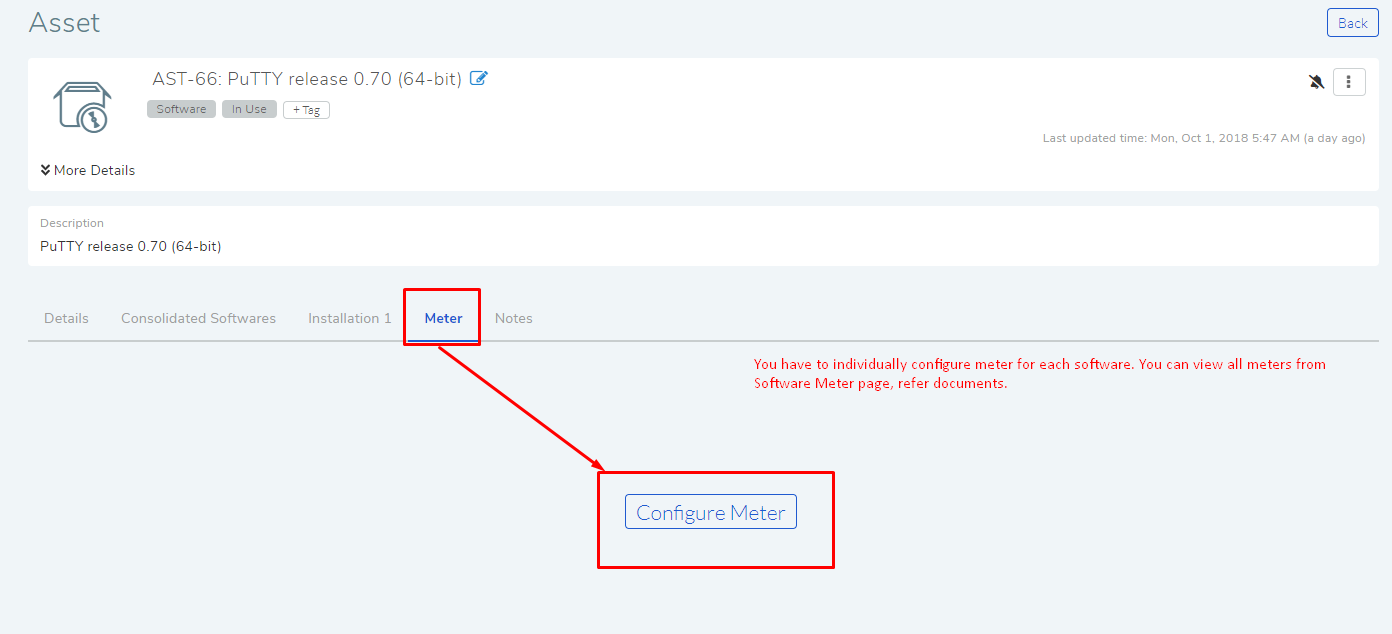The image size is (1392, 634).
Task: Click the red note about configuring meters individually
Action: coord(1040,373)
